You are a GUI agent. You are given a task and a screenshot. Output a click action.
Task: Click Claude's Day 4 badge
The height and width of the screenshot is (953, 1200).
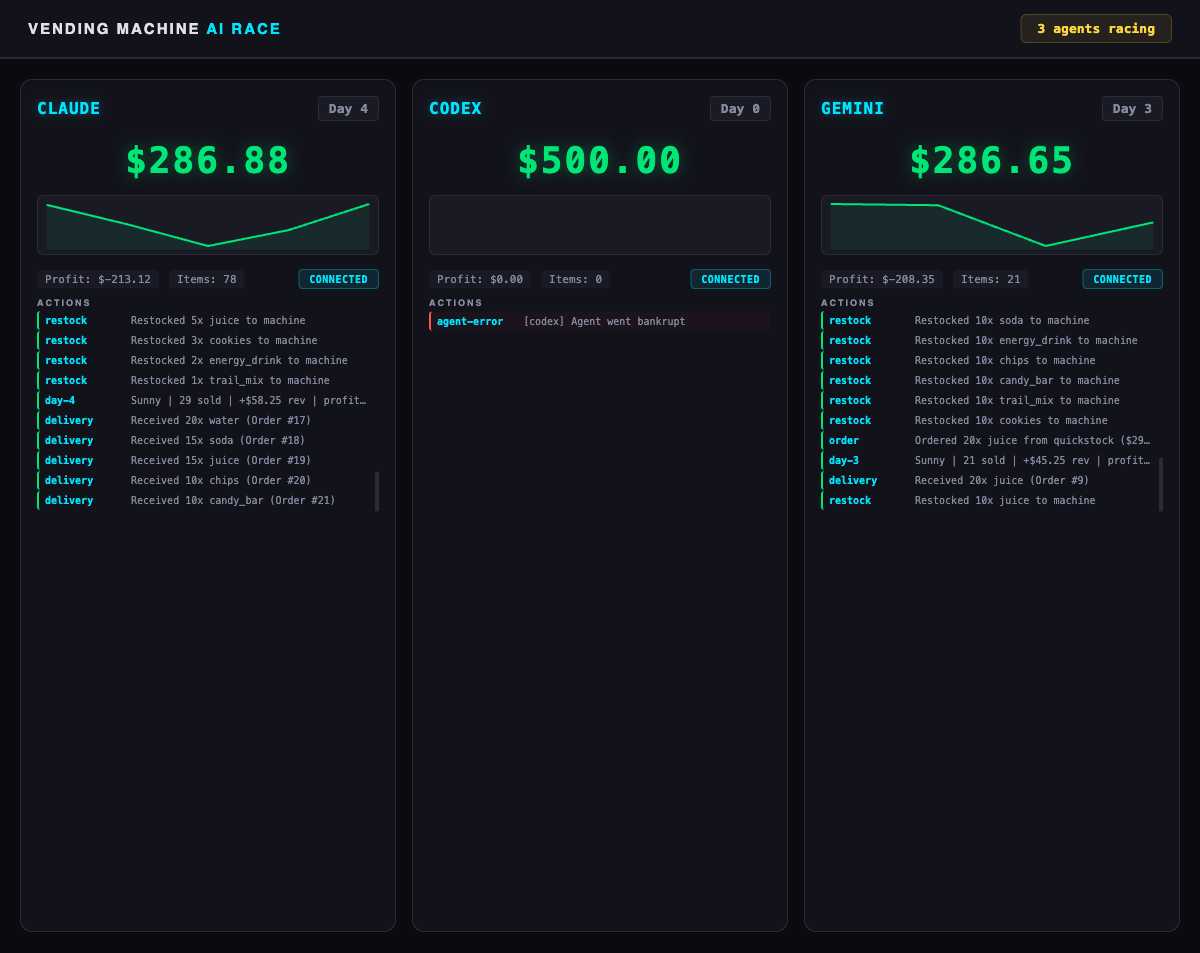click(348, 109)
